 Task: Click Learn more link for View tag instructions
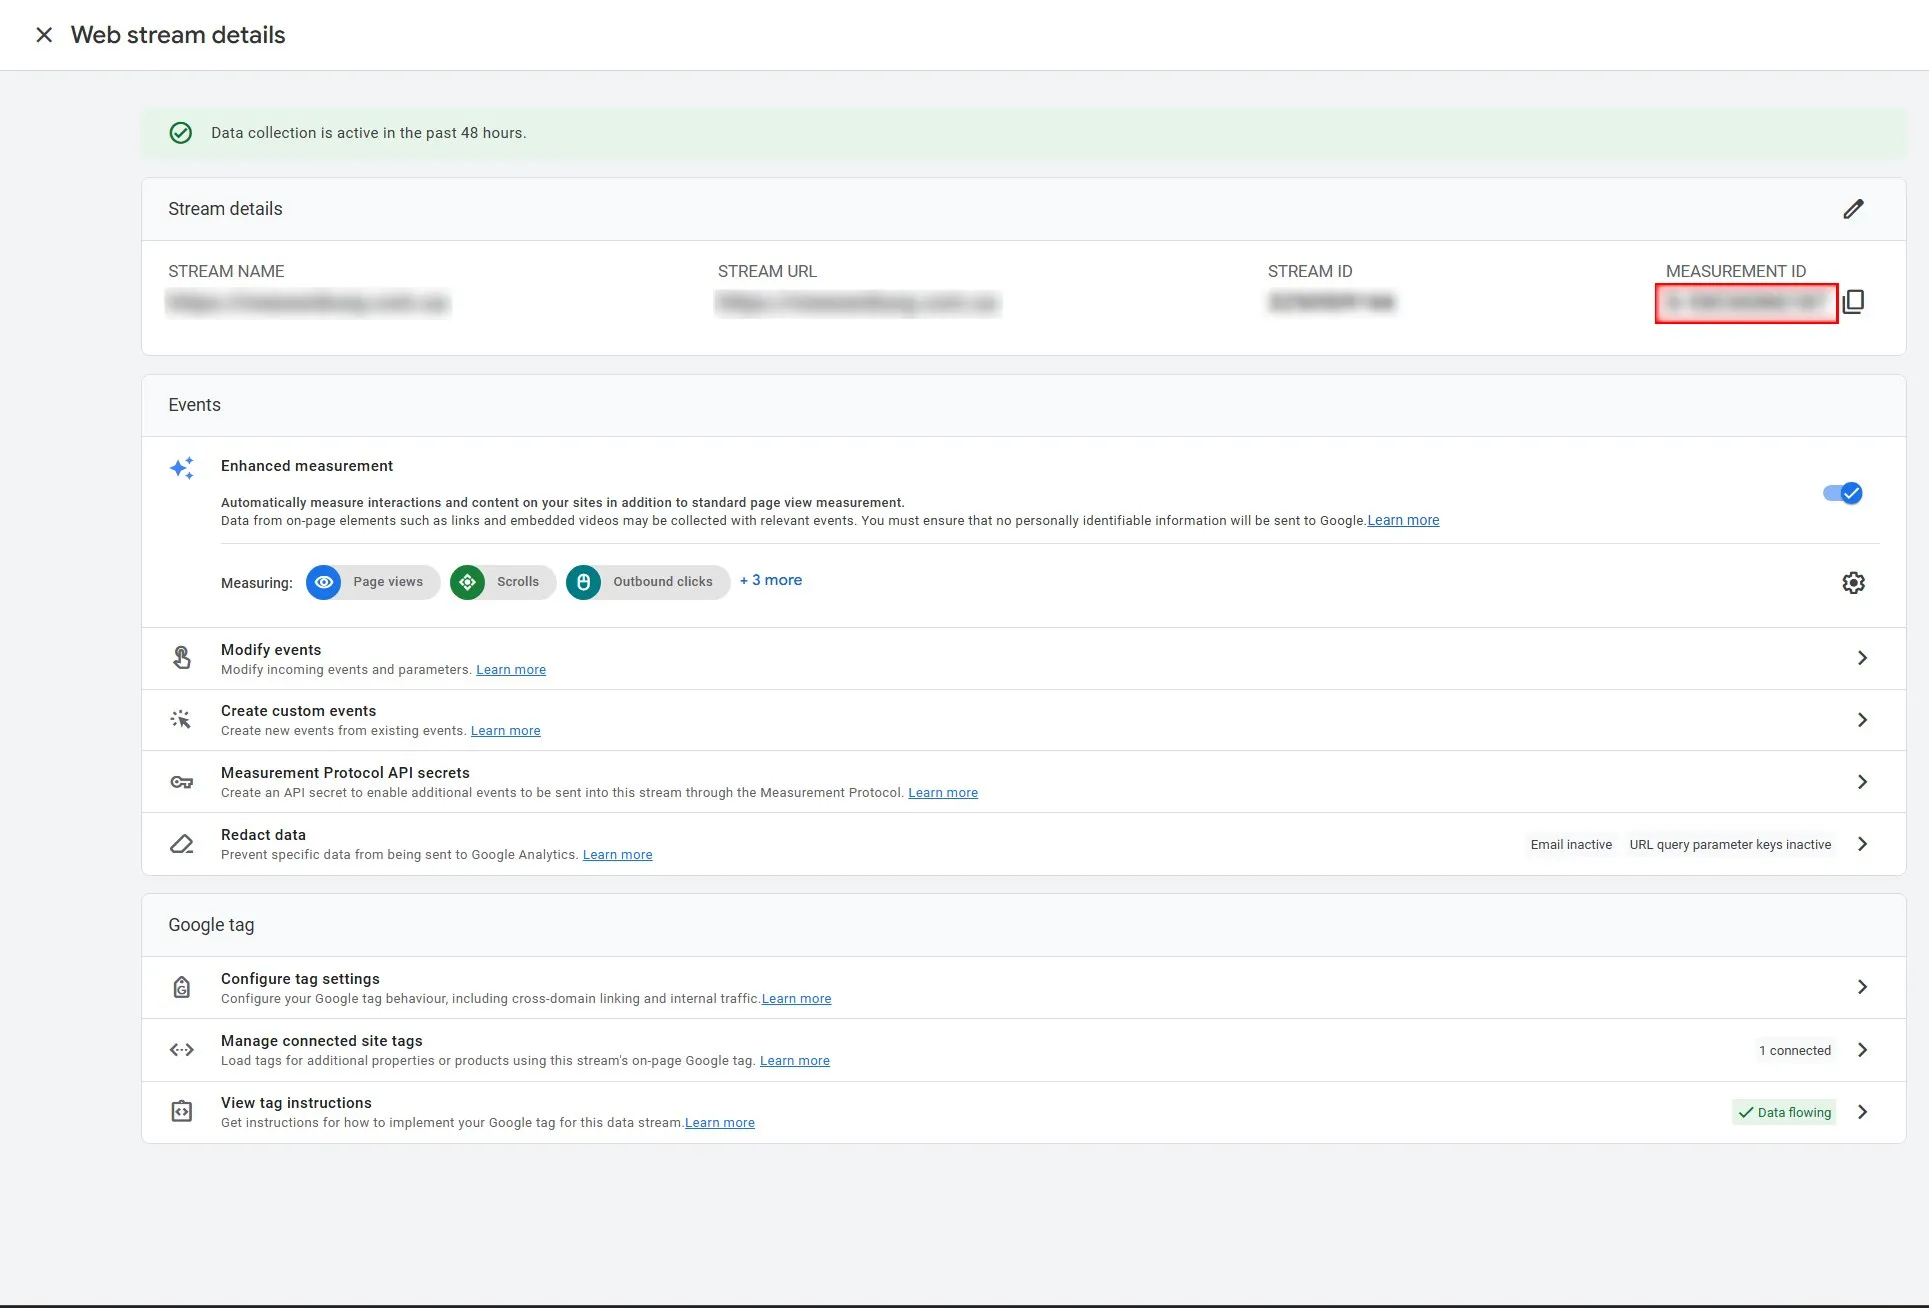[719, 1123]
